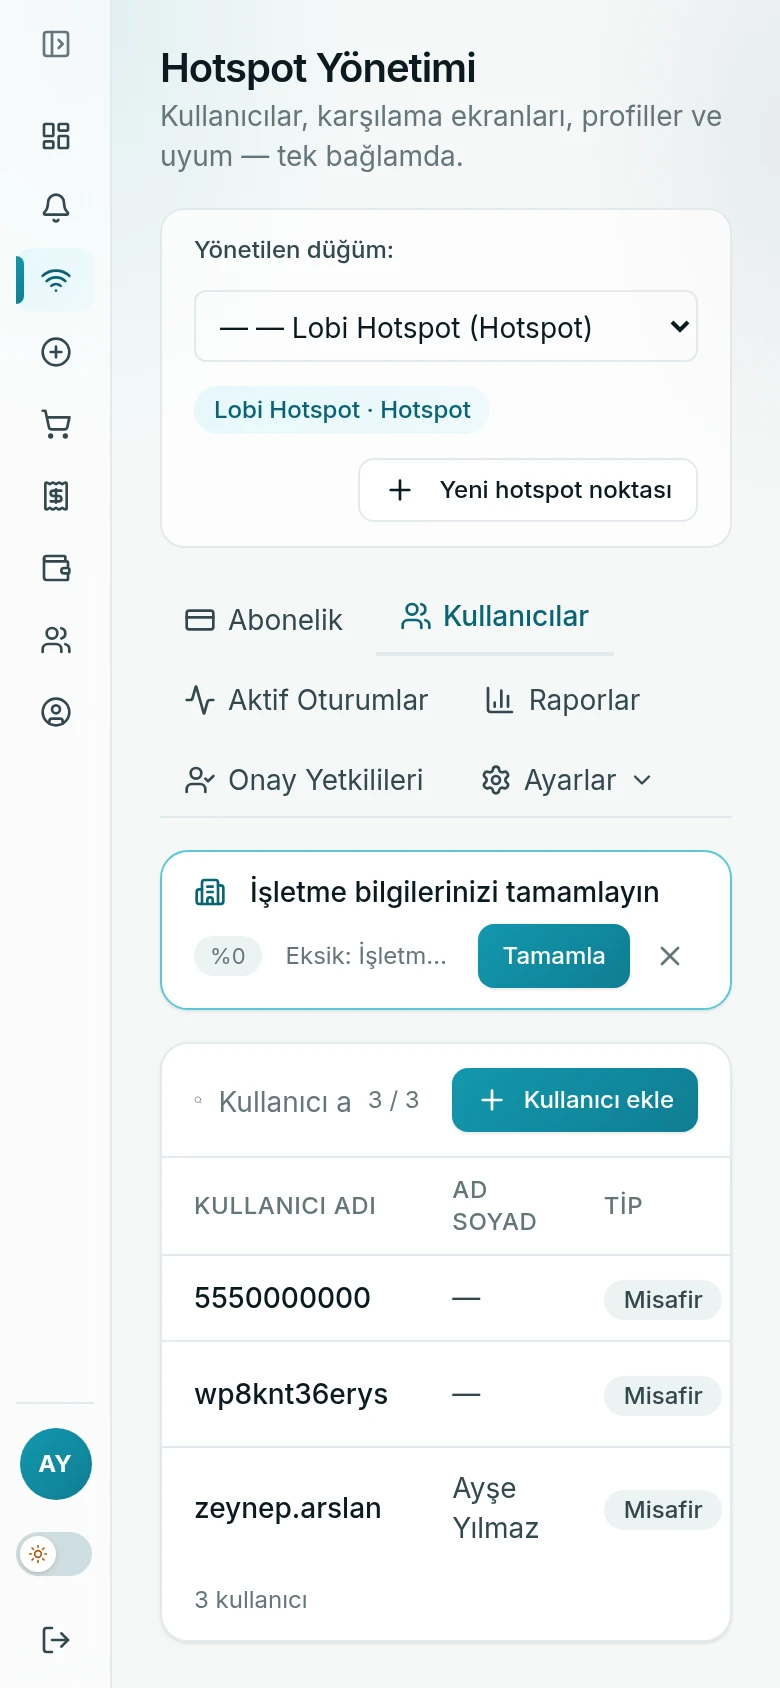This screenshot has width=780, height=1688.
Task: Select the Wi-Fi hotspot sidebar icon
Action: (56, 280)
